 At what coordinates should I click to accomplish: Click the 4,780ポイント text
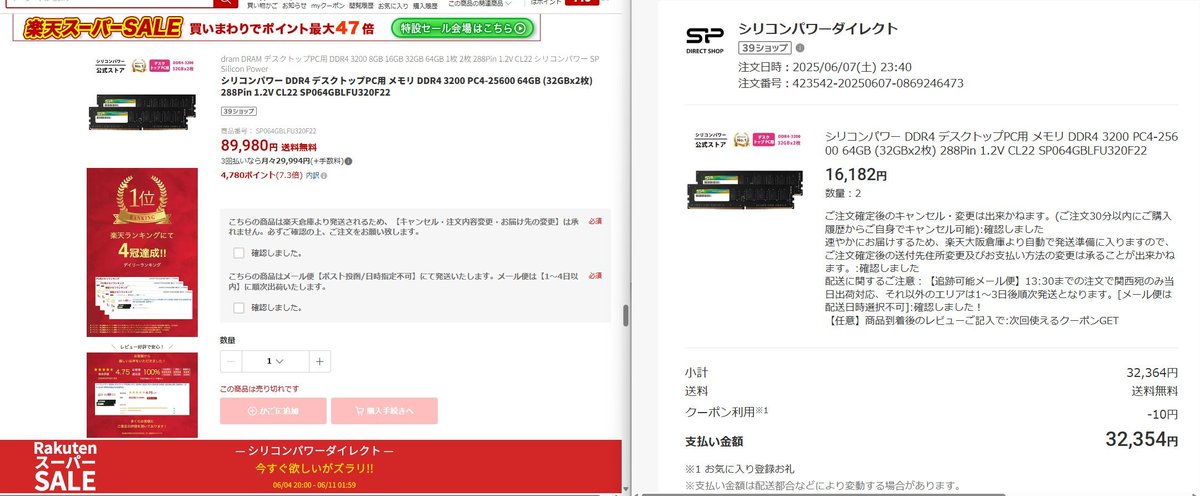[247, 175]
